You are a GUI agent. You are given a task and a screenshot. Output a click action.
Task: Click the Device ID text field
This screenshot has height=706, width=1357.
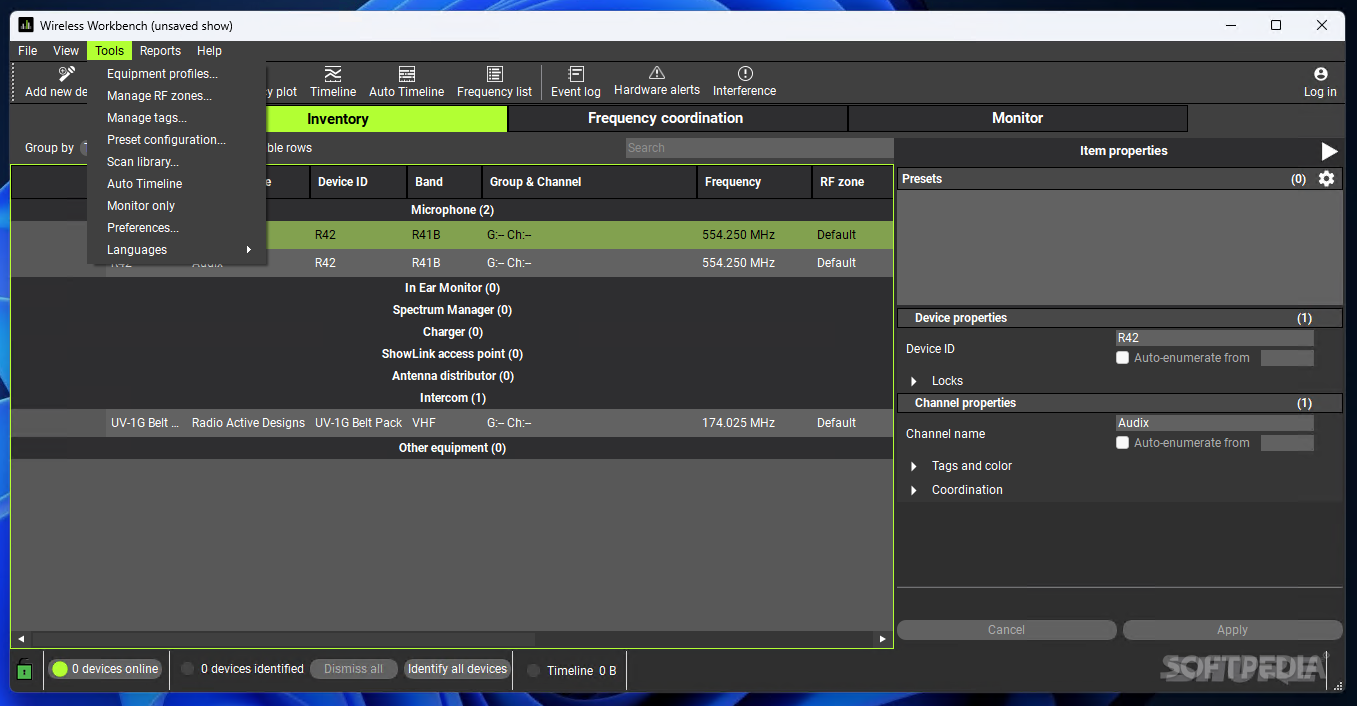click(1214, 338)
